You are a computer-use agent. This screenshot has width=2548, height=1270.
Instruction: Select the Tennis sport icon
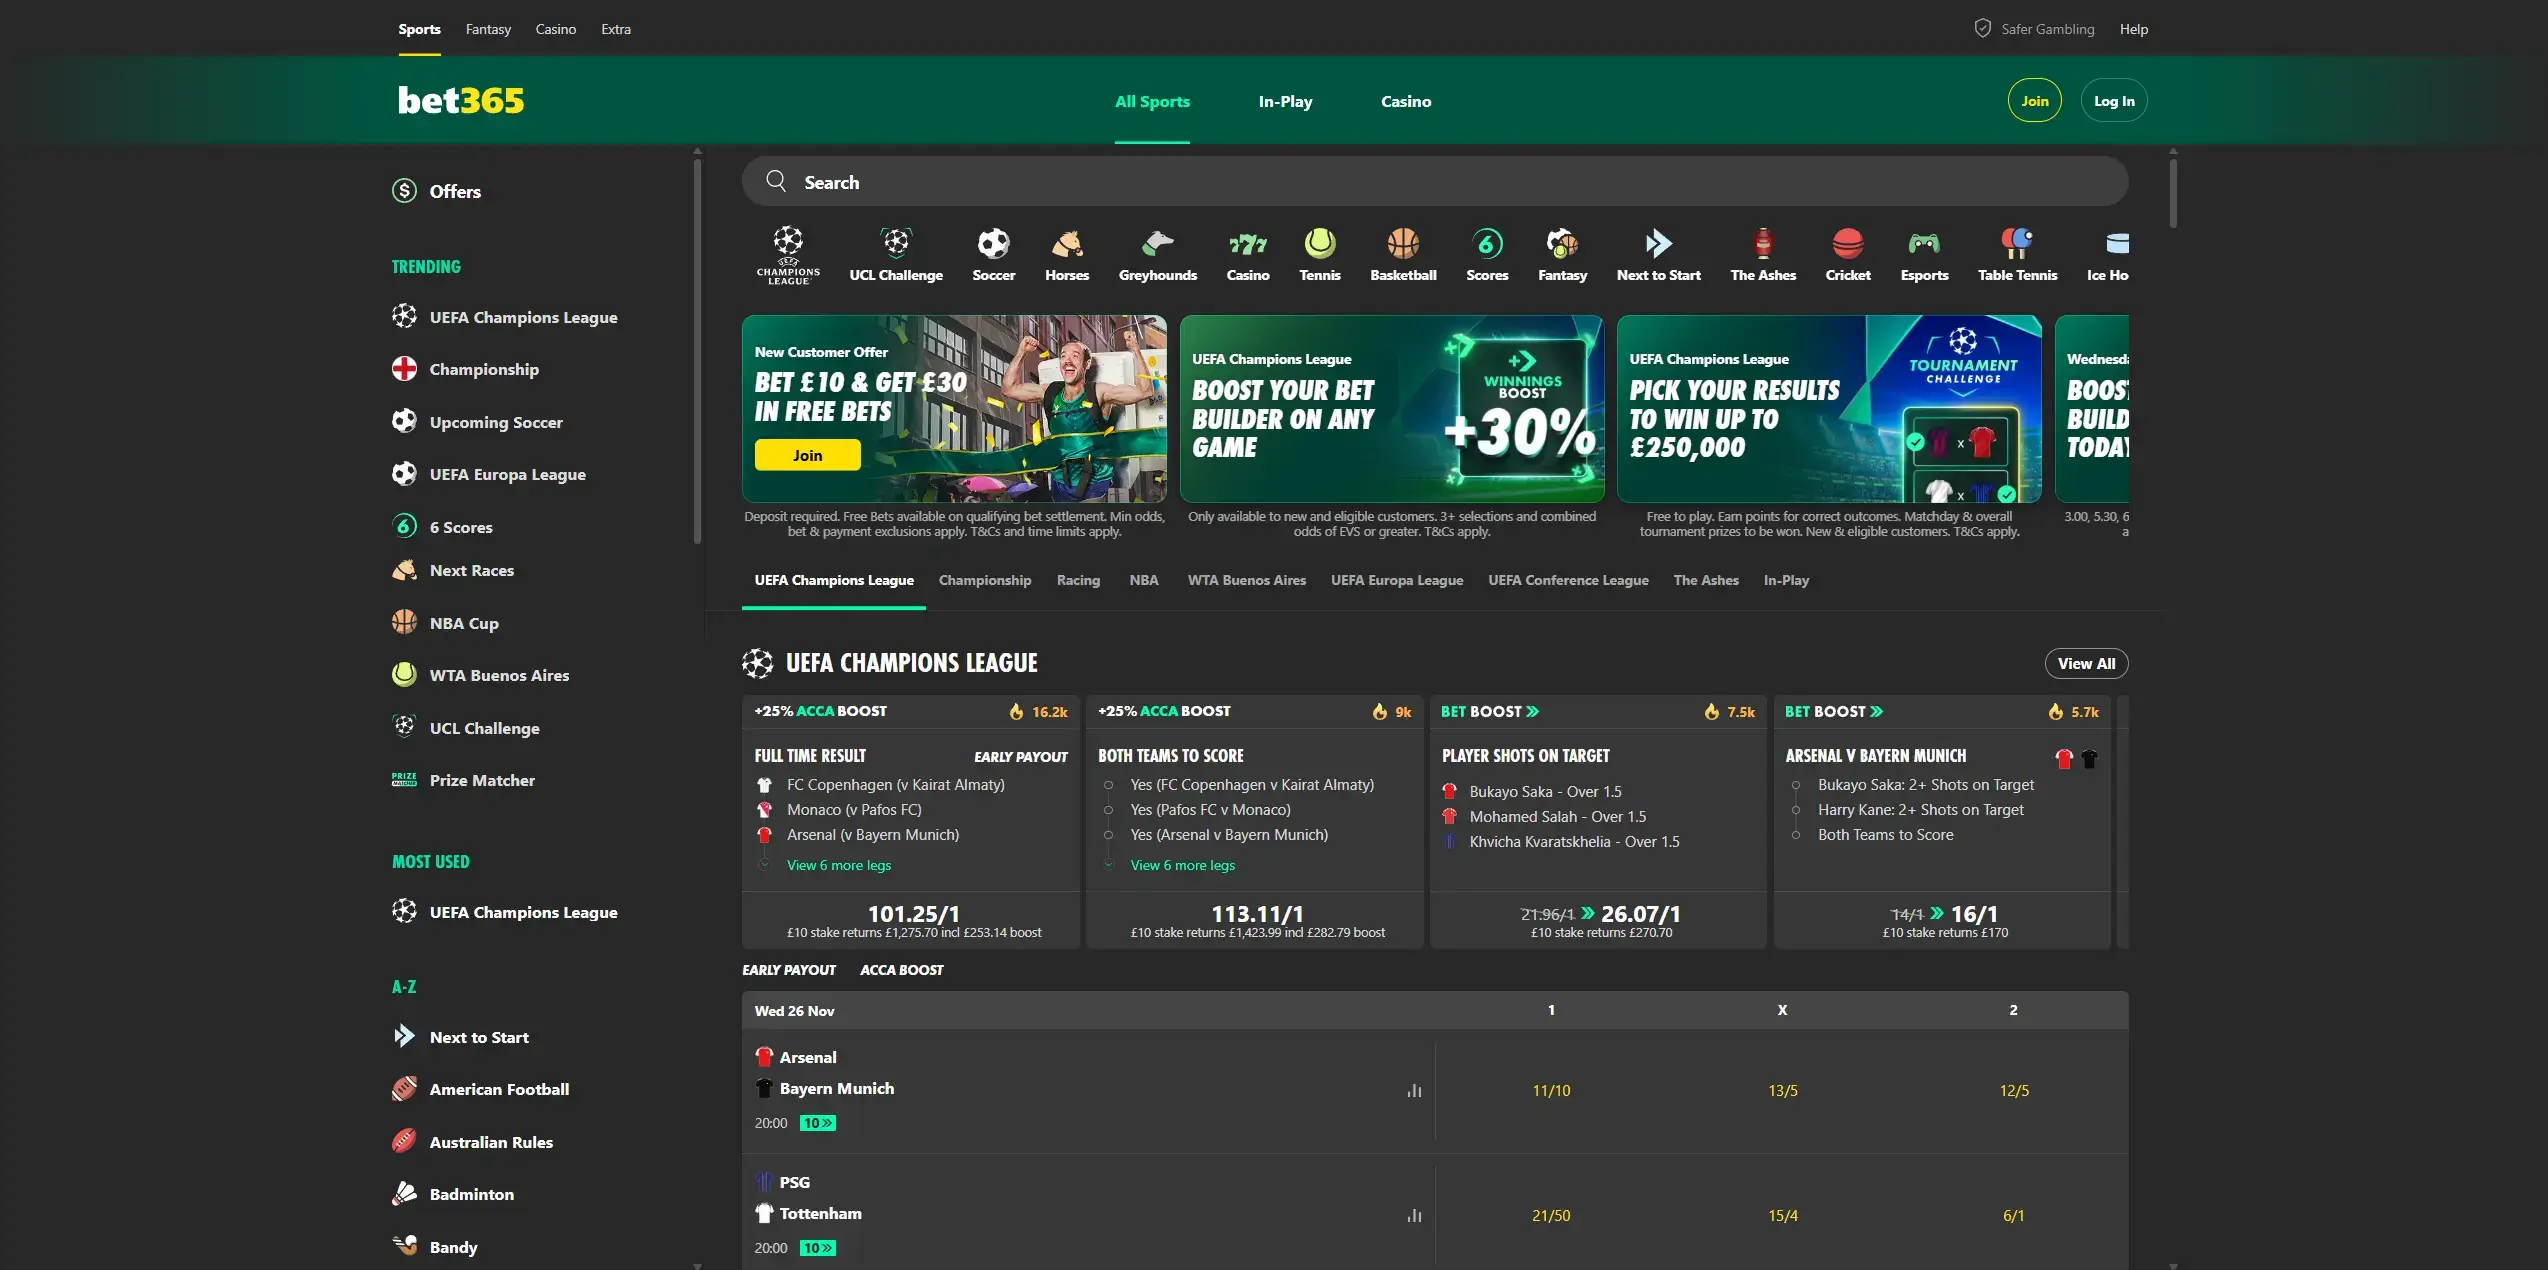[1319, 252]
